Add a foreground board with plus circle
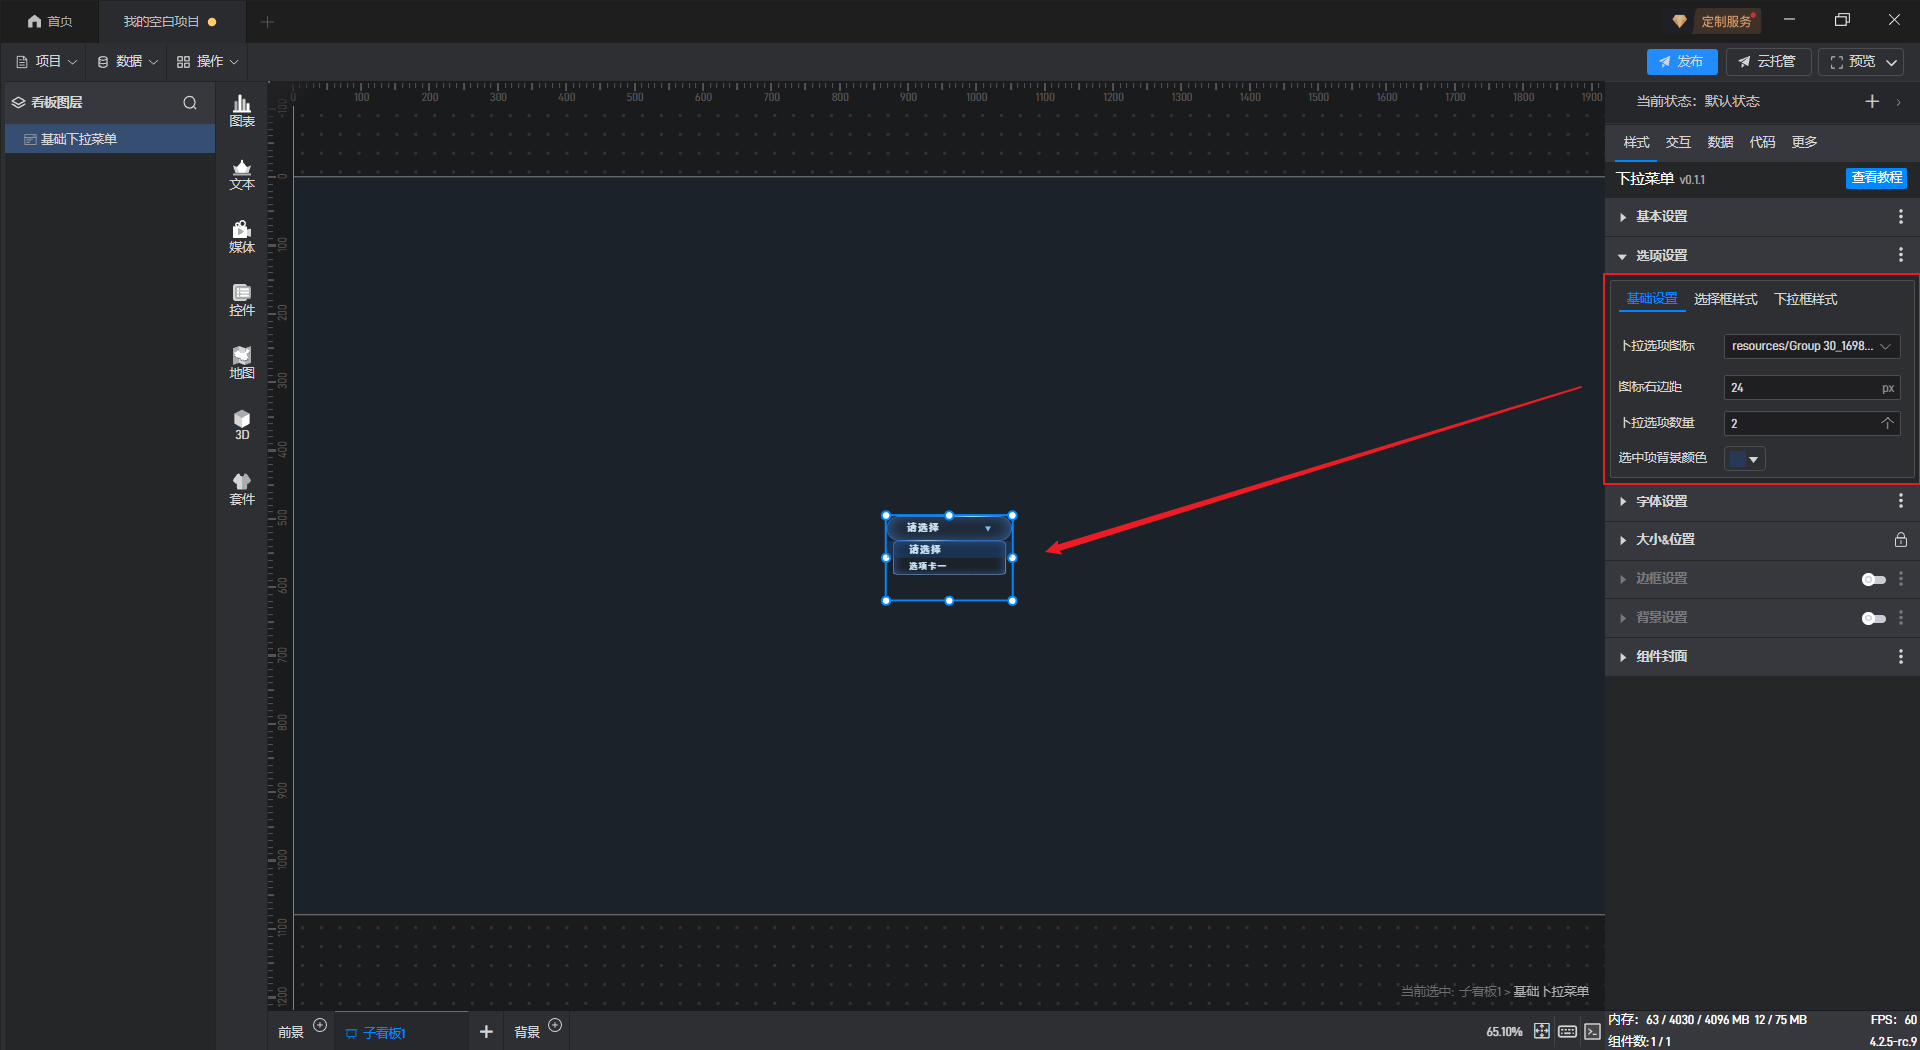 click(x=320, y=1025)
